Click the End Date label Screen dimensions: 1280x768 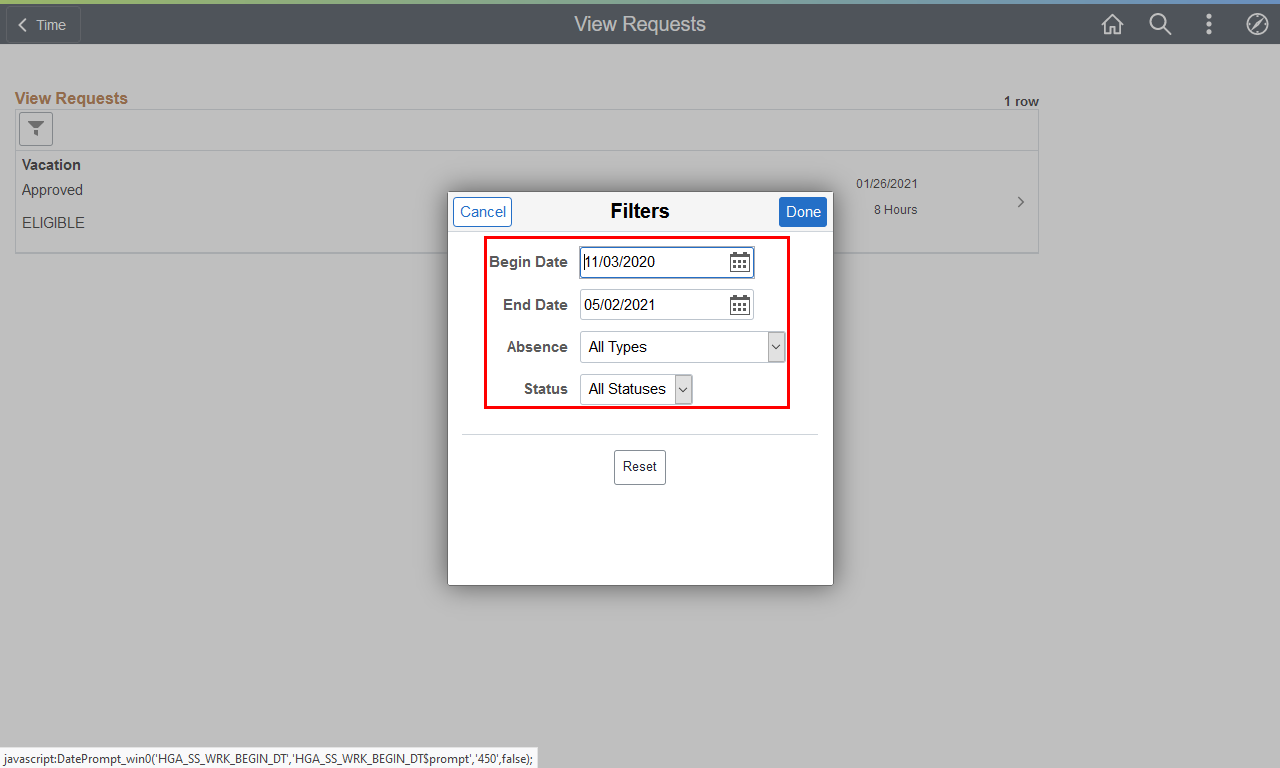(x=535, y=305)
